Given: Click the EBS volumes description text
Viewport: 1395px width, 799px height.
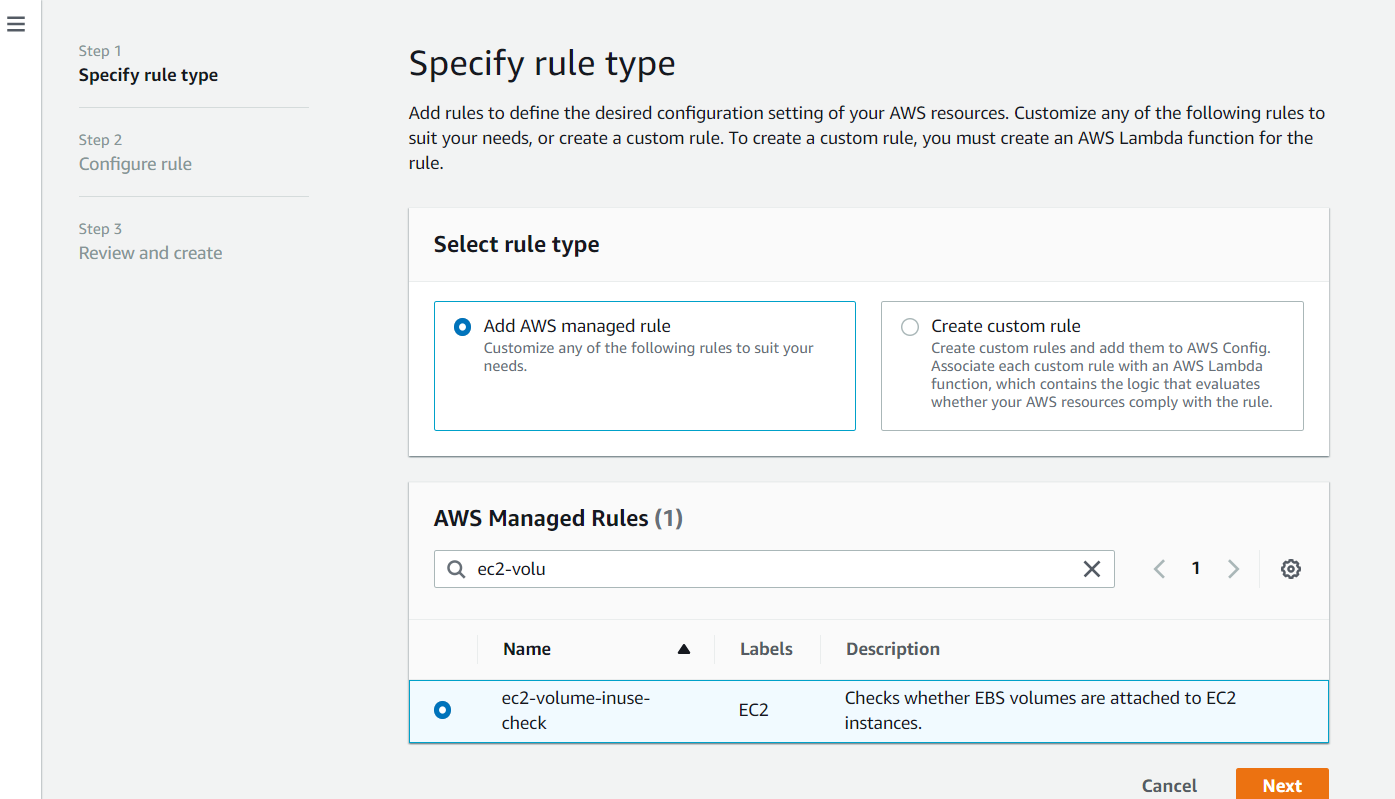Looking at the screenshot, I should click(1040, 710).
